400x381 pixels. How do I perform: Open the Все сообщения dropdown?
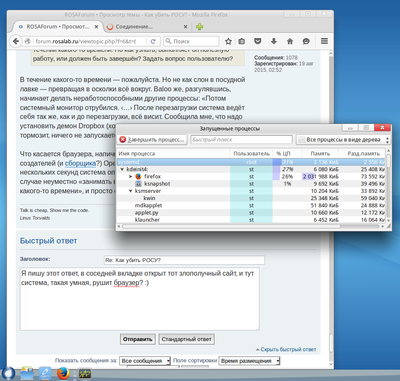[x=145, y=361]
